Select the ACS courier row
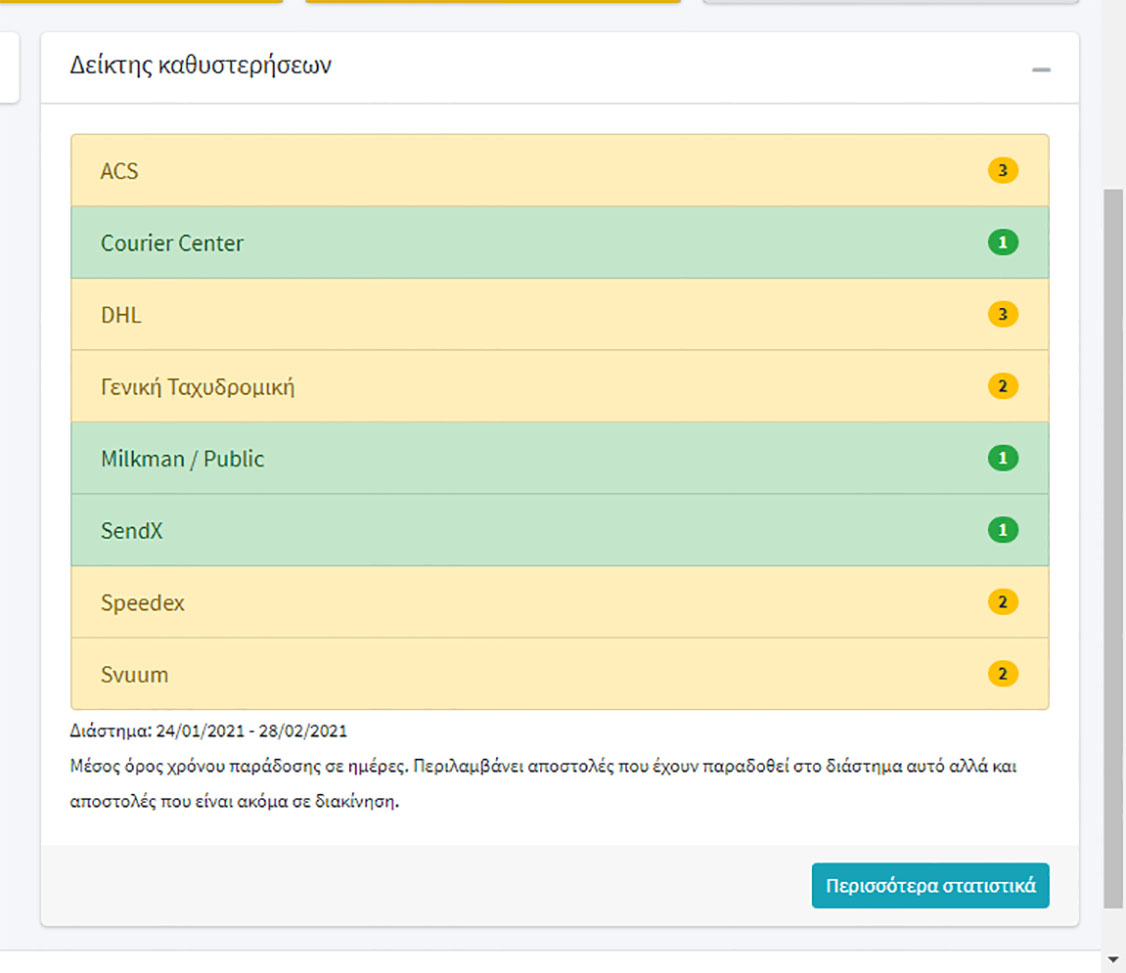1126x973 pixels. coord(559,171)
